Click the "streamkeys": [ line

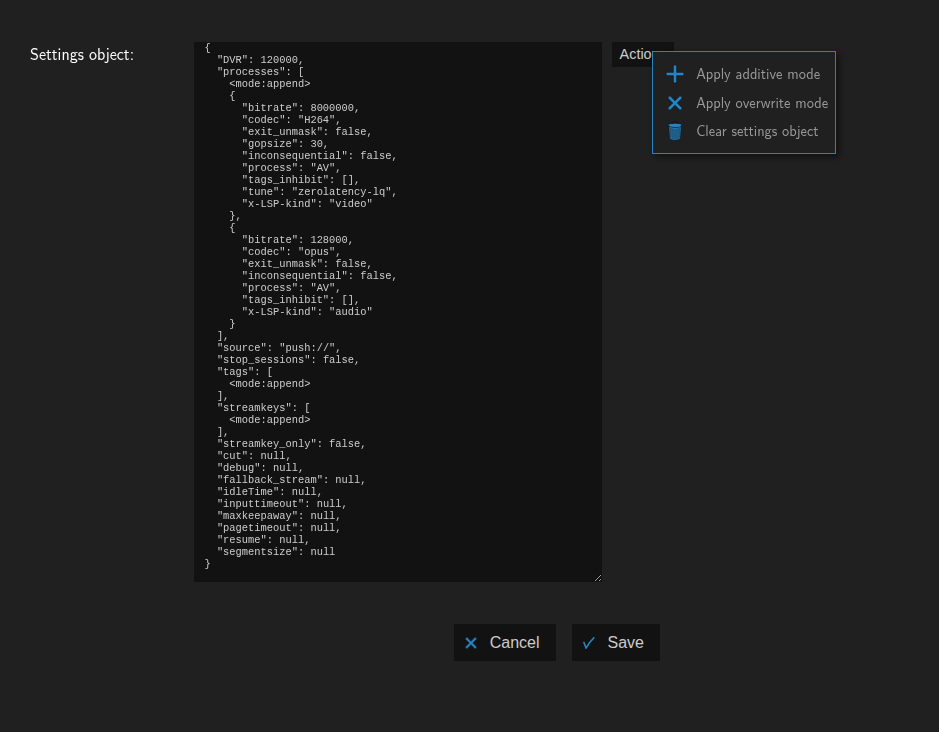[263, 407]
